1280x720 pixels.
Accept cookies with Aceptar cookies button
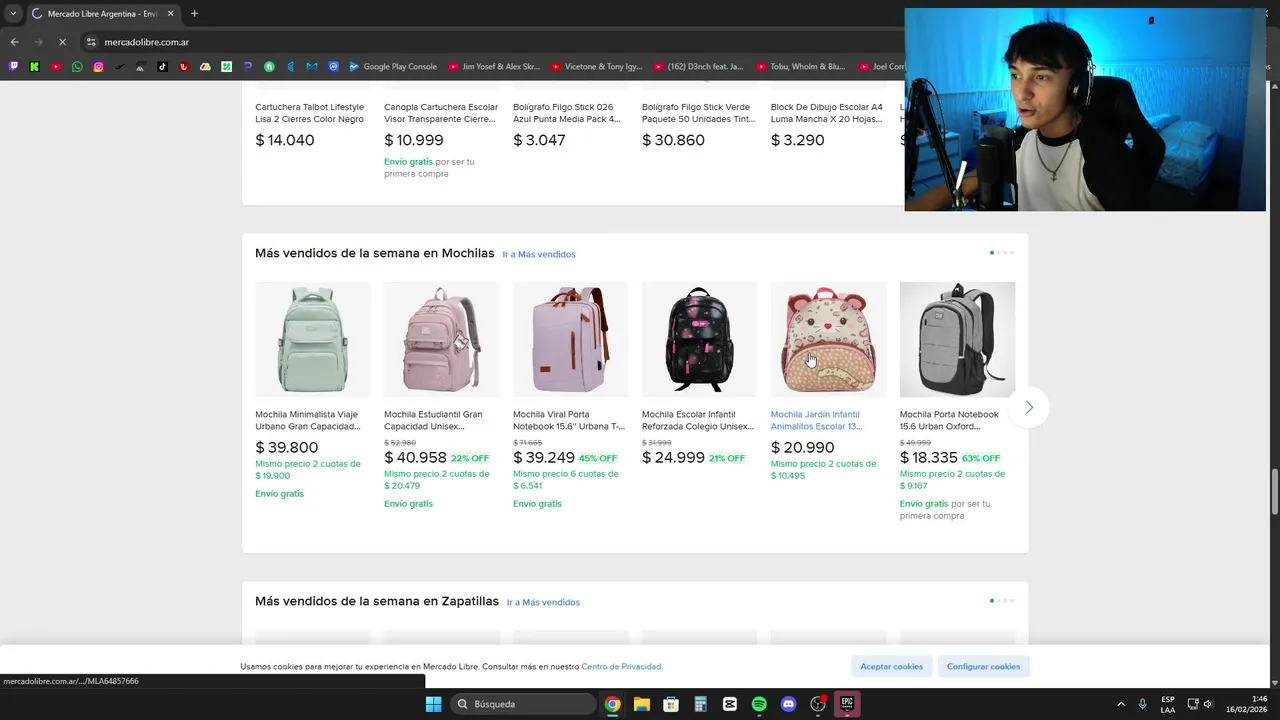892,666
